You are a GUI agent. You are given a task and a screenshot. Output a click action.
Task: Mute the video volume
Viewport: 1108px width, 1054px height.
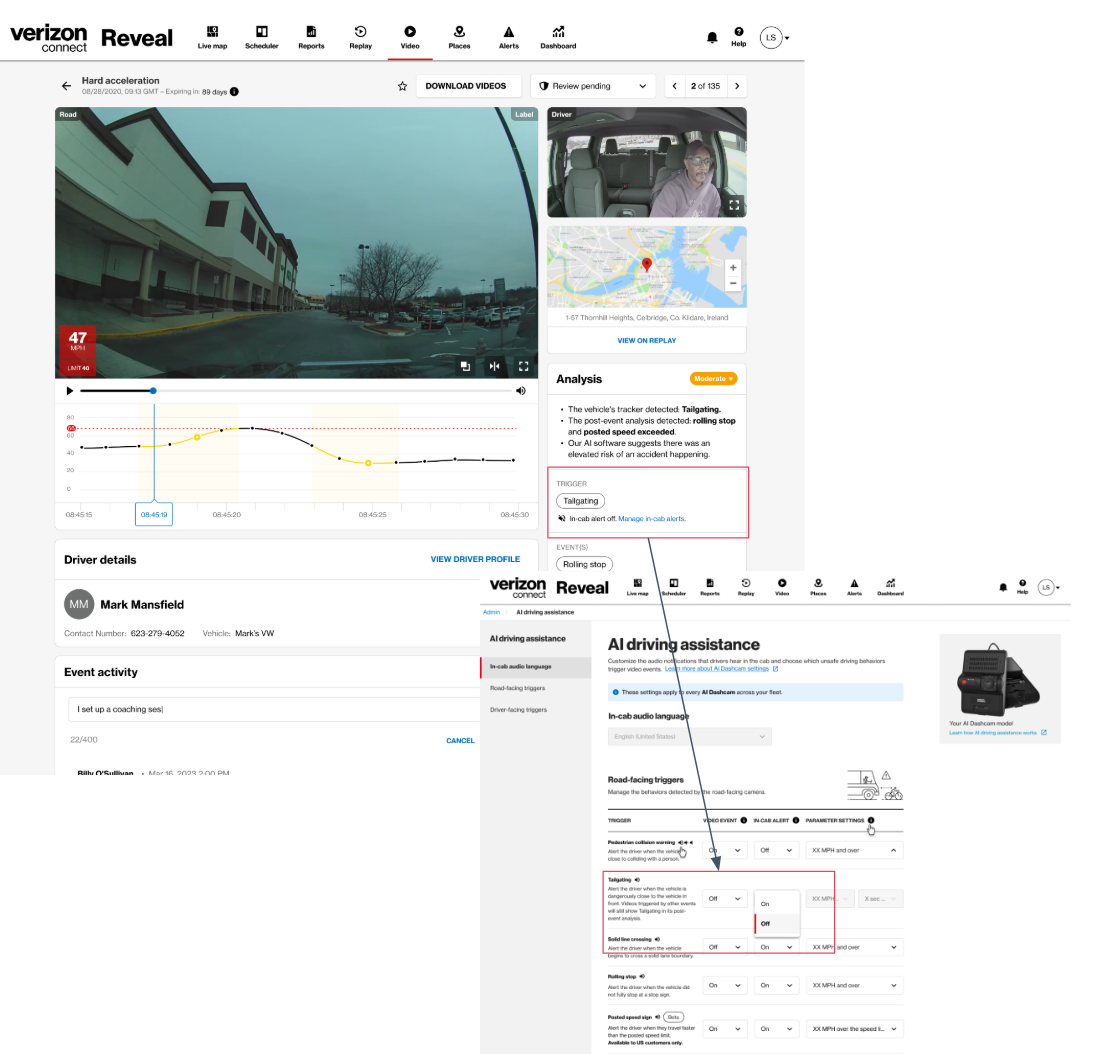(x=521, y=391)
